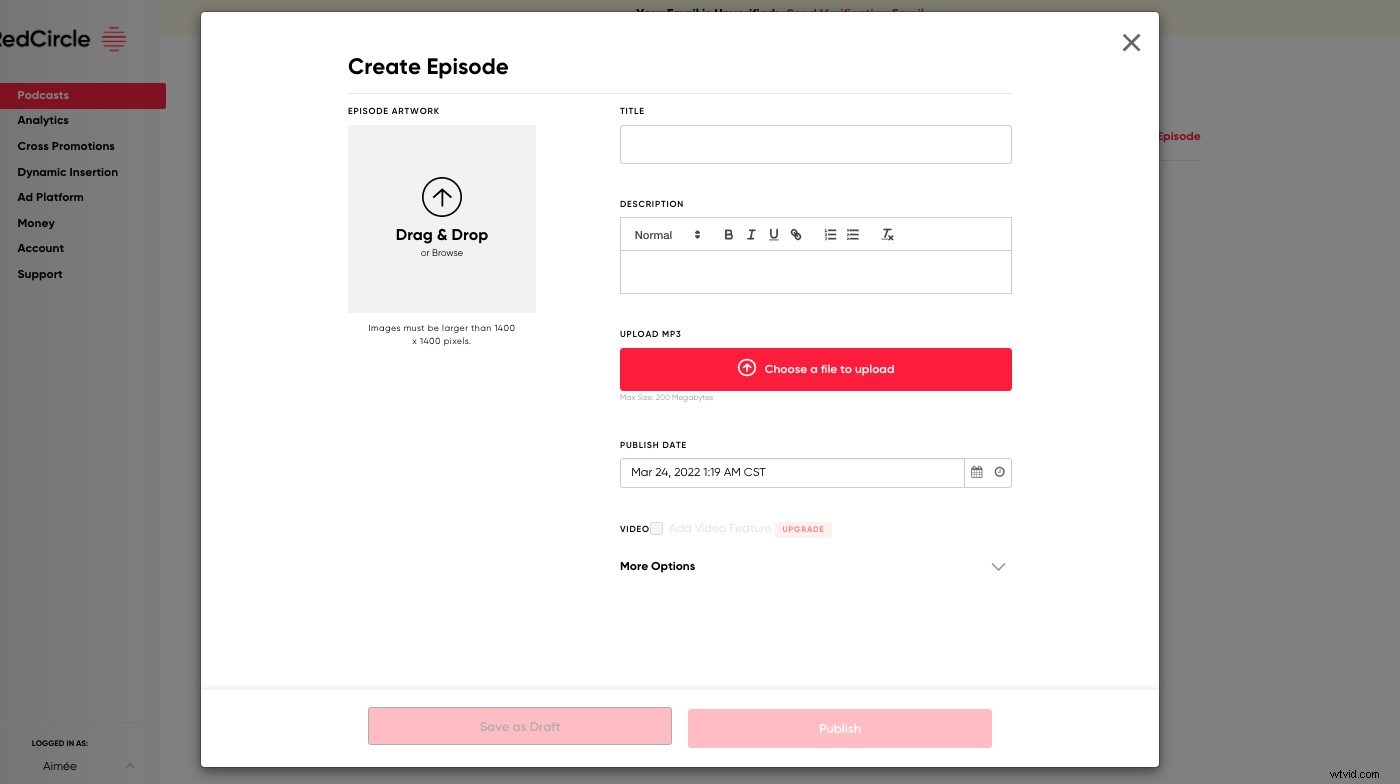Clear text formatting in the description
This screenshot has width=1400, height=784.
[887, 234]
